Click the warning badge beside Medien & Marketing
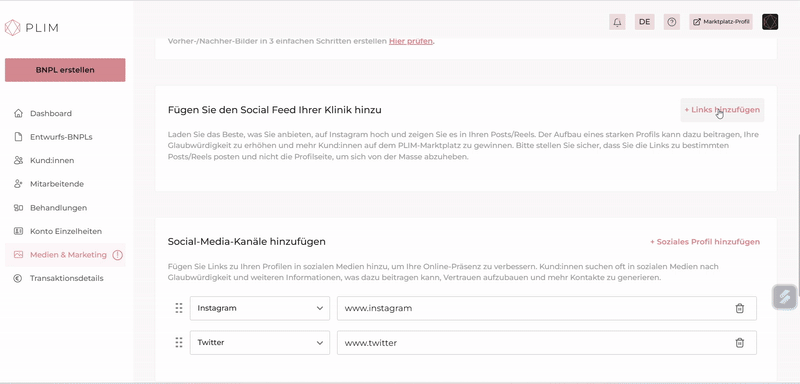The width and height of the screenshot is (800, 384). coord(117,255)
